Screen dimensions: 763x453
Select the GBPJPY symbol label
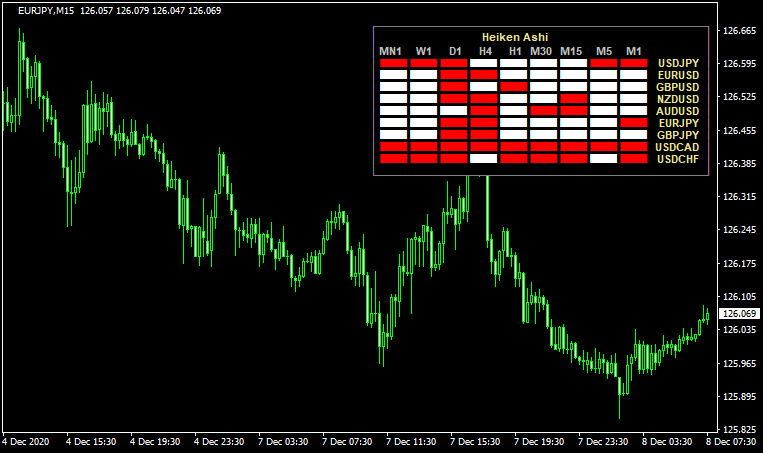(677, 135)
